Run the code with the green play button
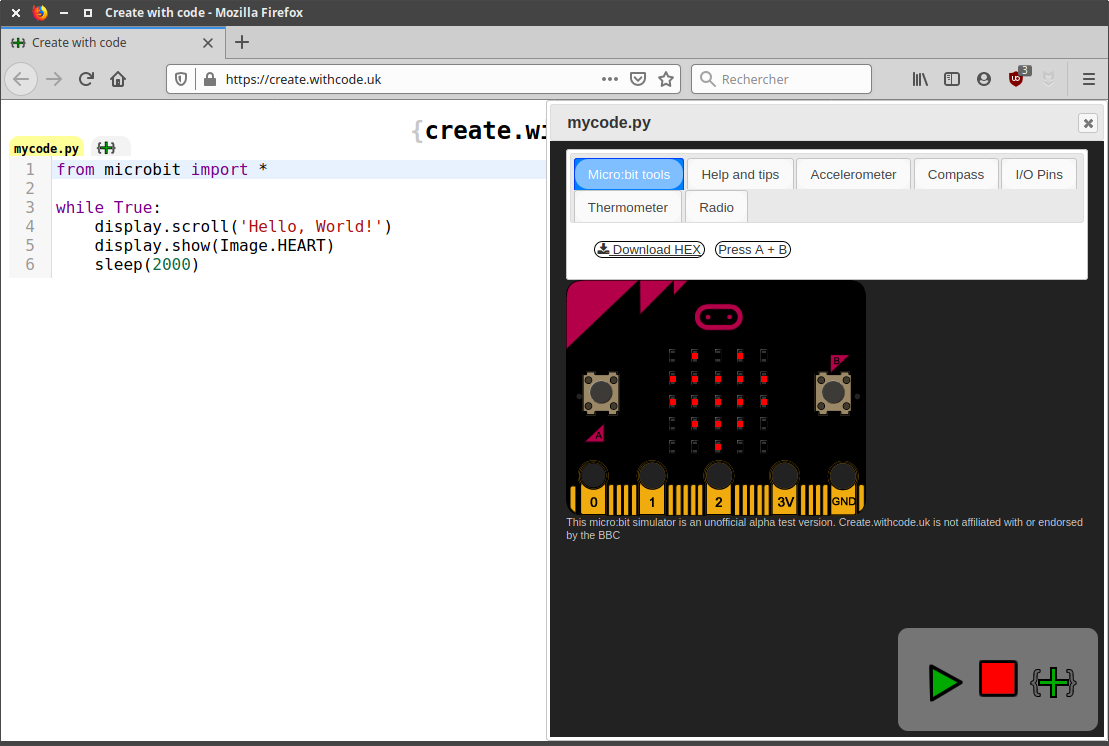This screenshot has width=1109, height=746. 945,683
